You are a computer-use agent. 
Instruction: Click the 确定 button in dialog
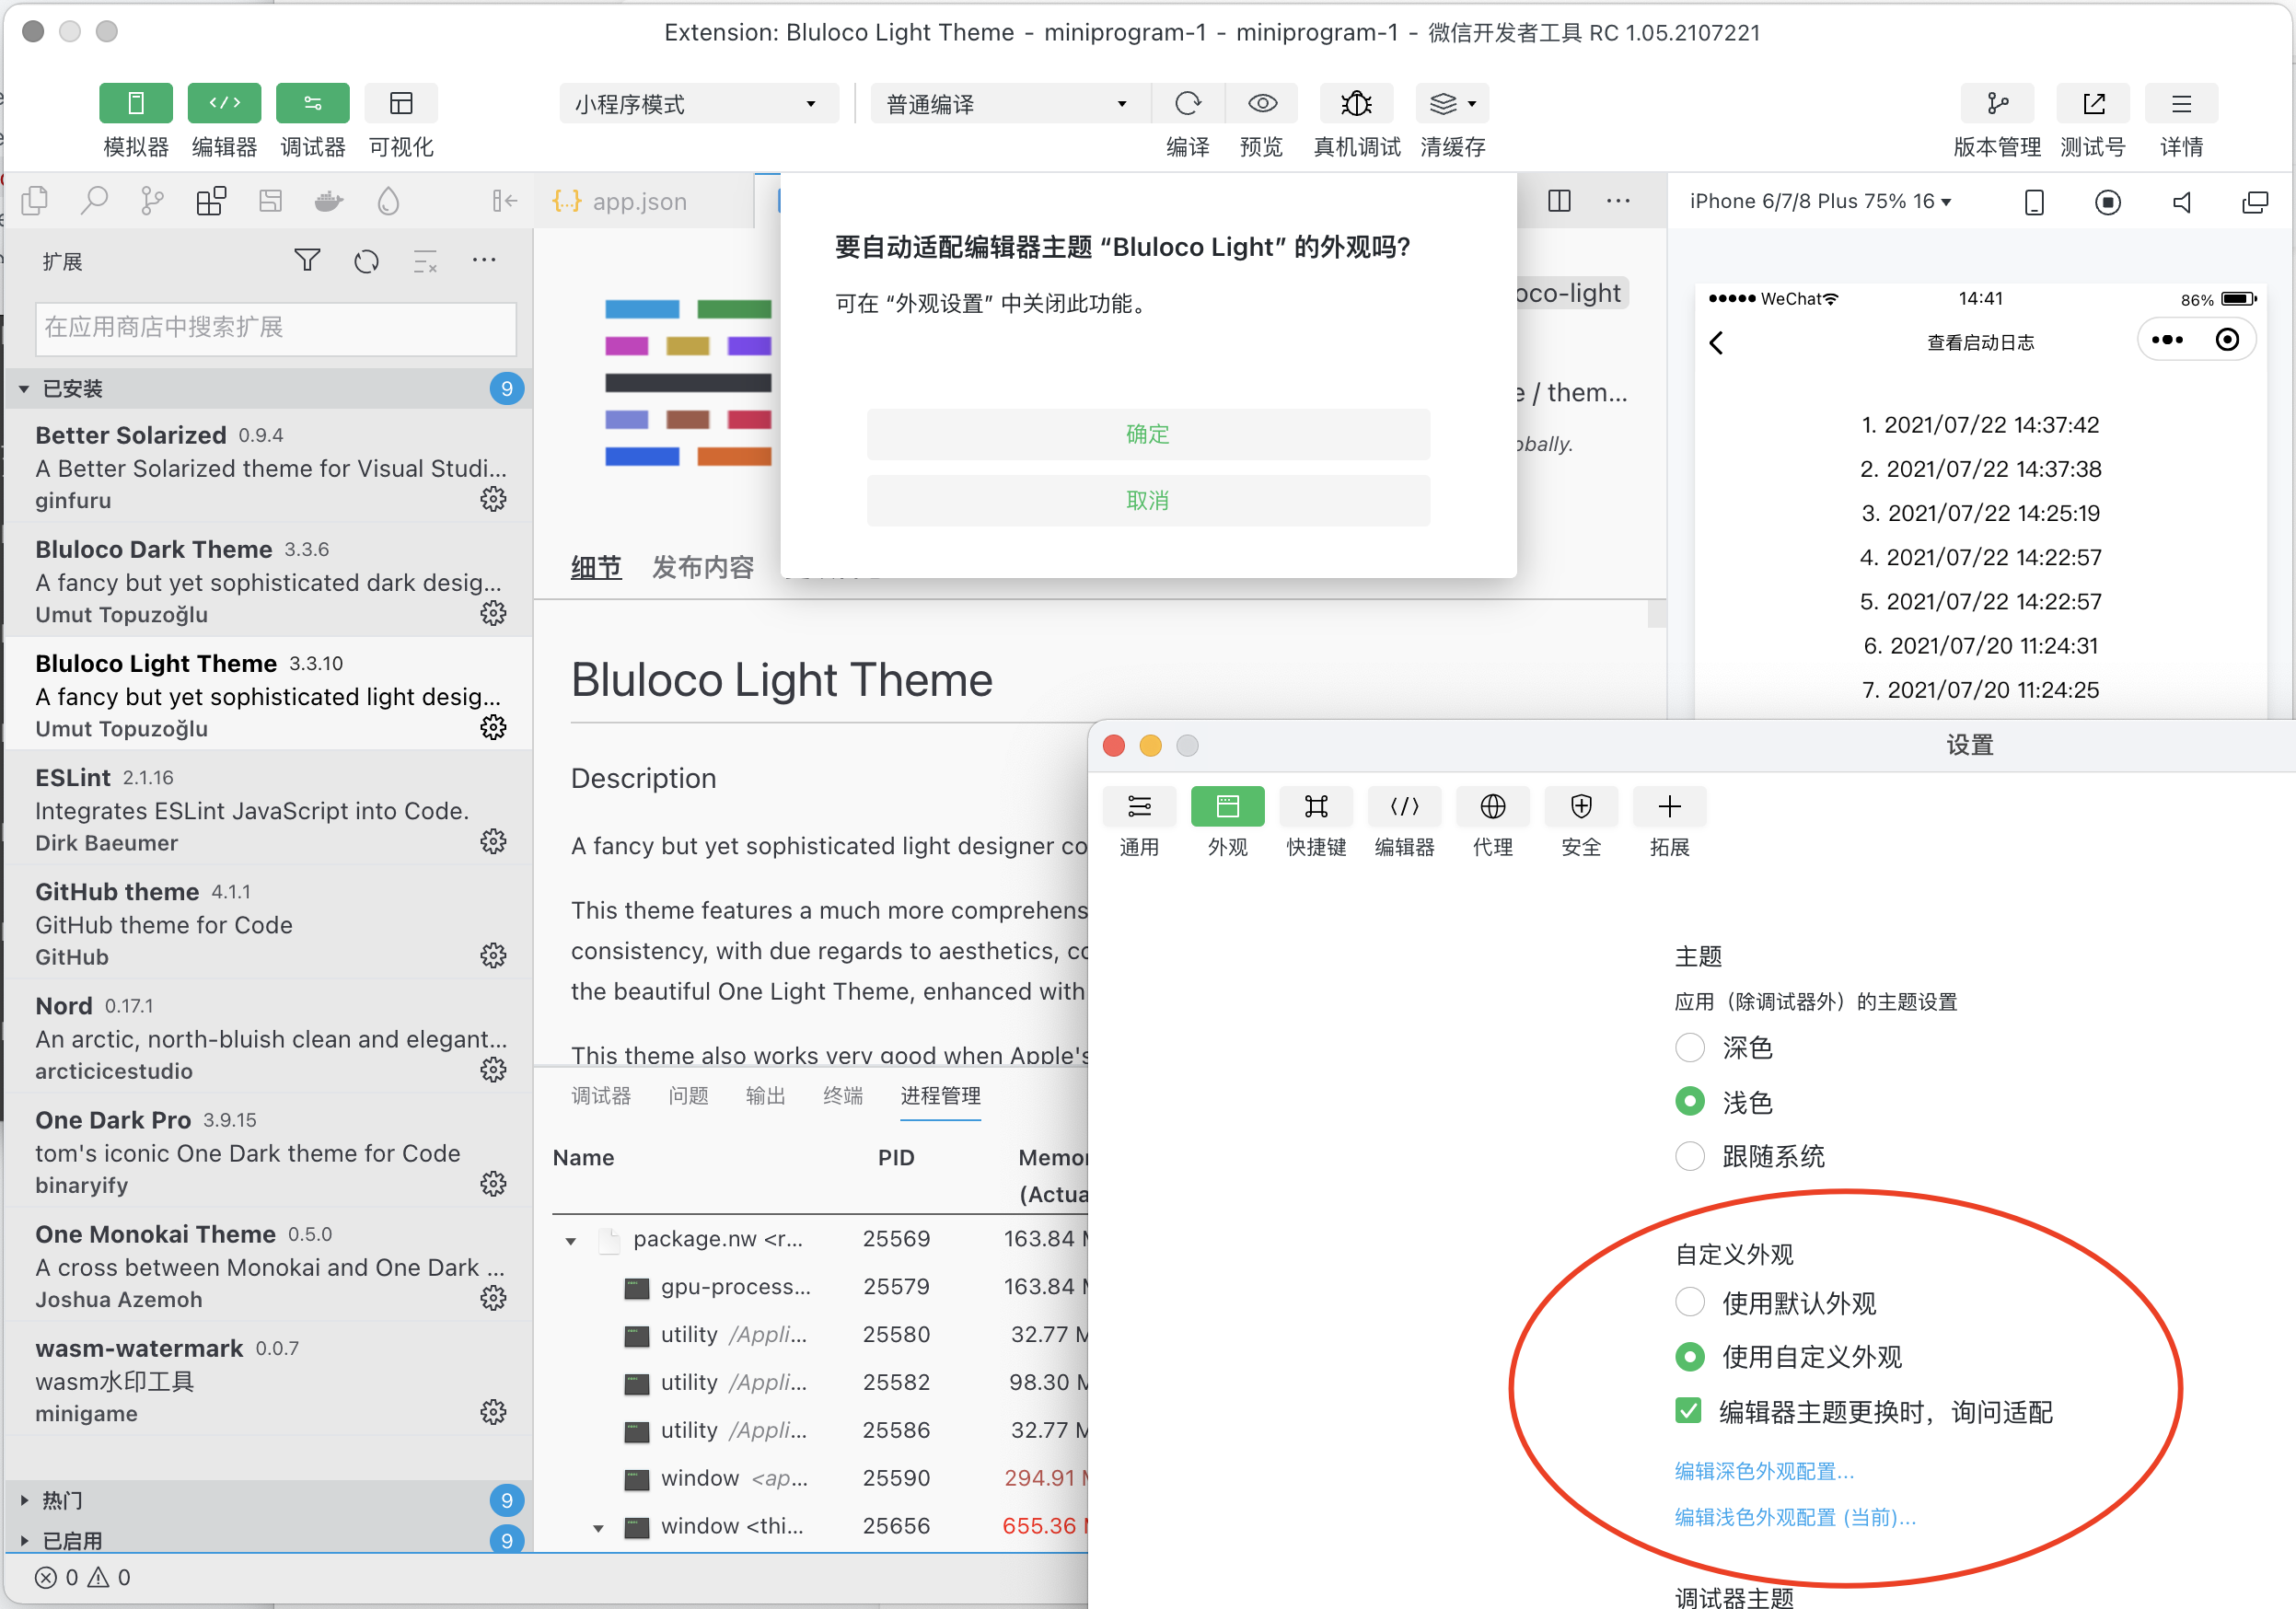(1147, 434)
